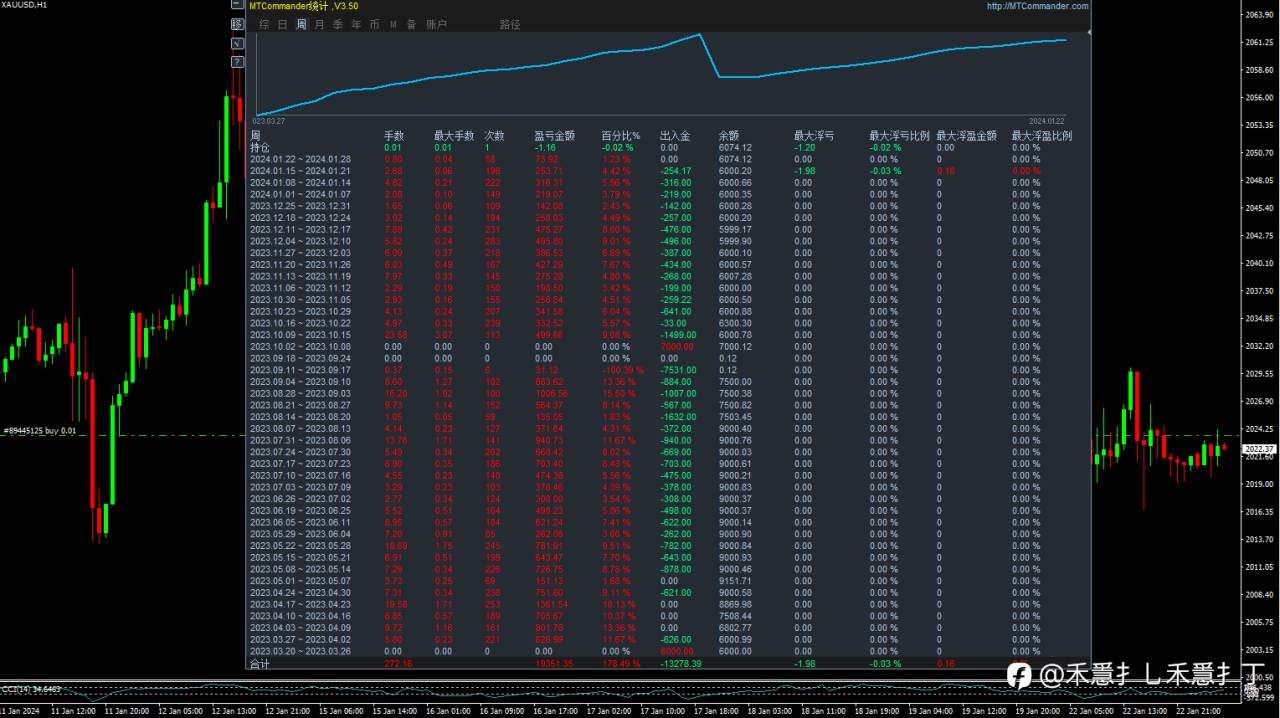This screenshot has height=718, width=1280.
Task: Click the 路 path icon button
Action: [x=237, y=24]
